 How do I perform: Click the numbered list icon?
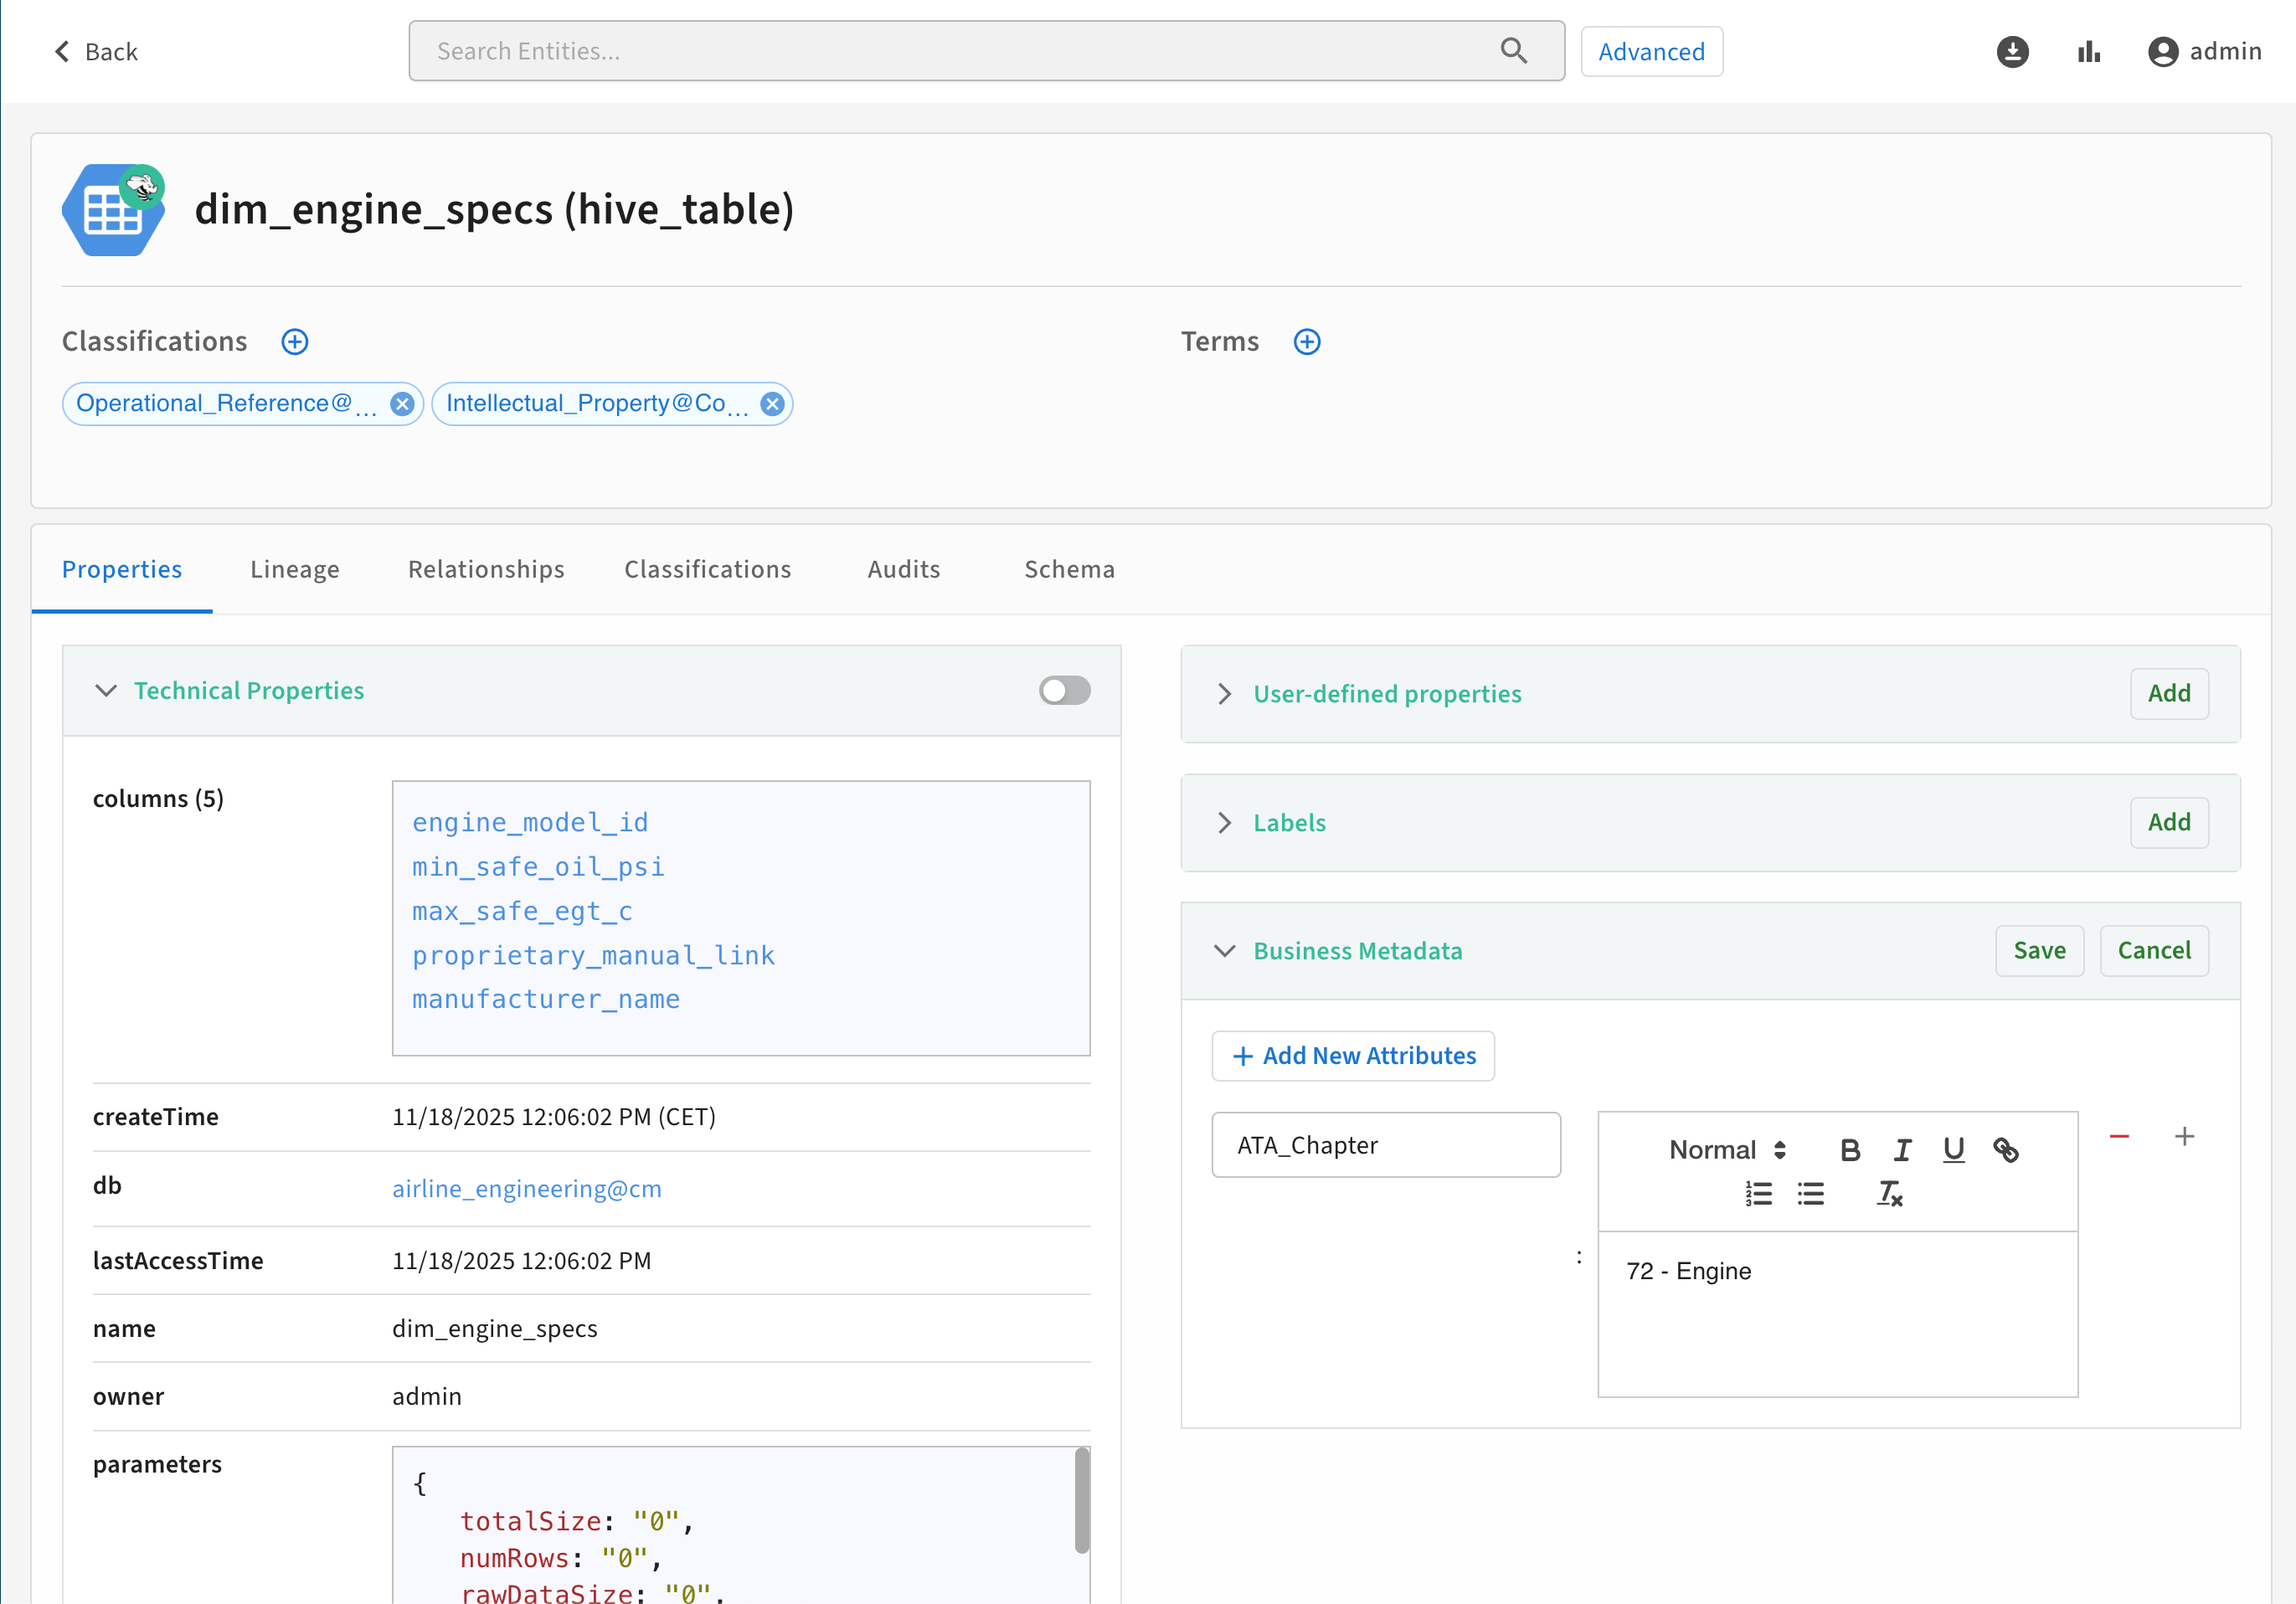click(1758, 1193)
